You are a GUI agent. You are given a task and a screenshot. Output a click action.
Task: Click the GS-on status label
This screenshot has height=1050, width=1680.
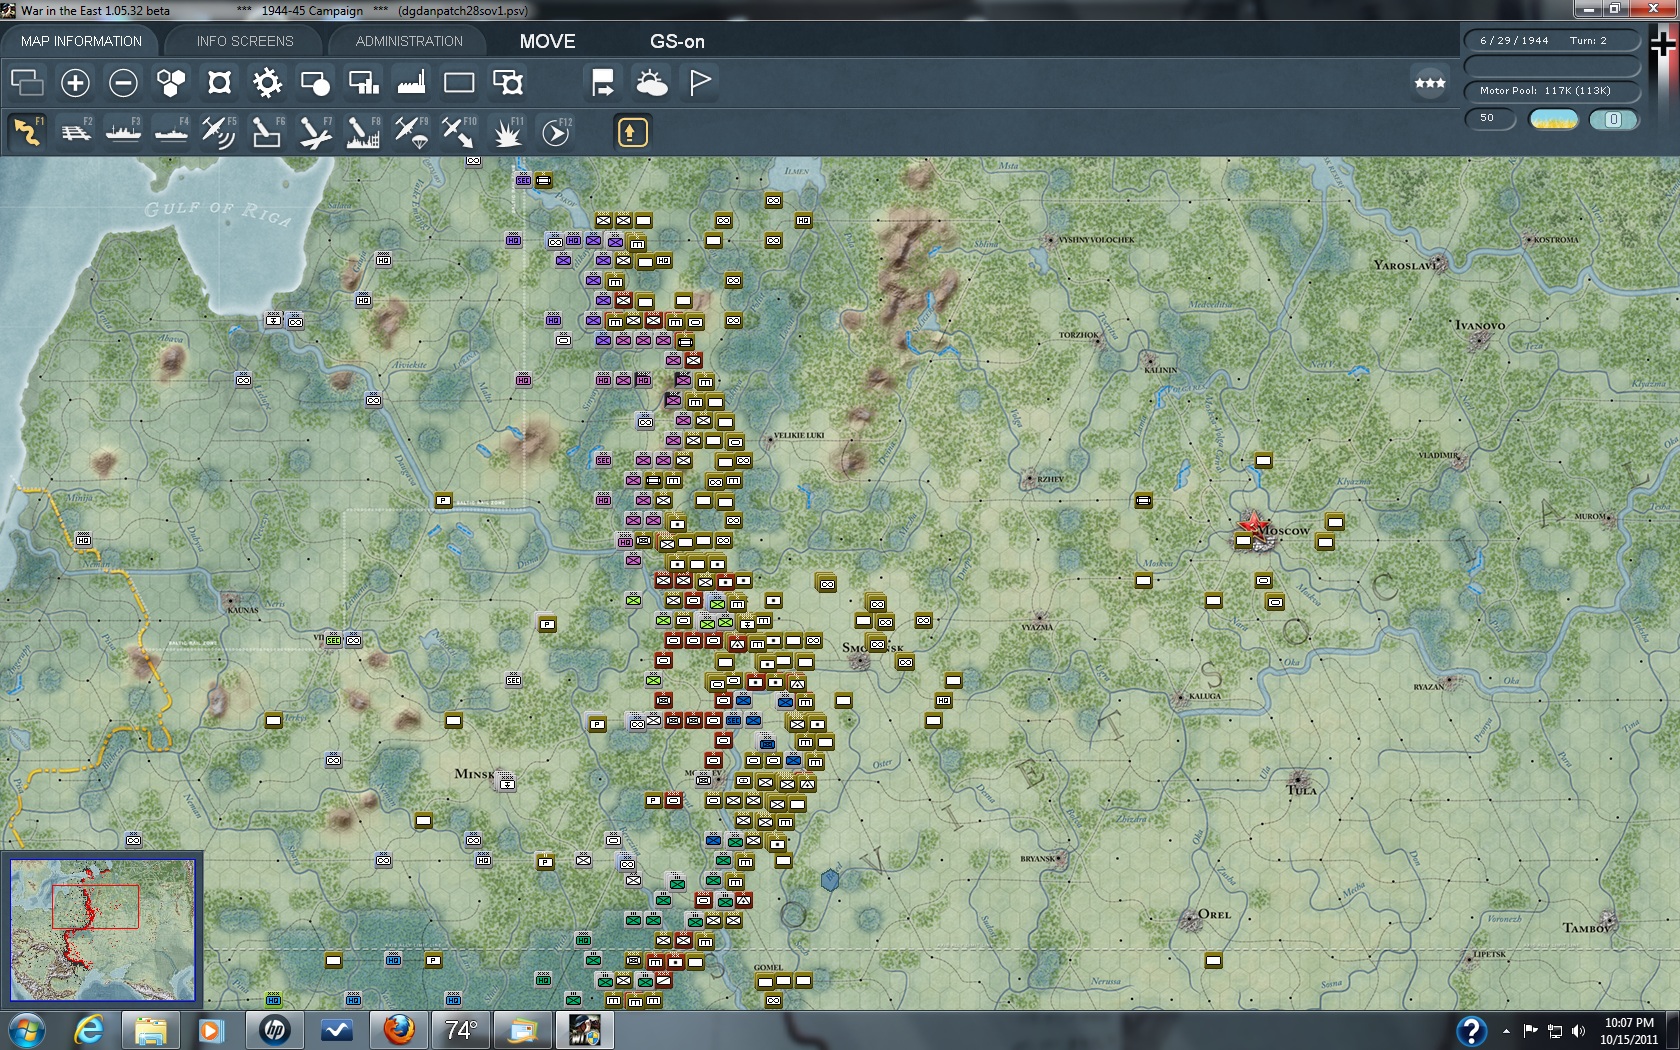point(677,42)
